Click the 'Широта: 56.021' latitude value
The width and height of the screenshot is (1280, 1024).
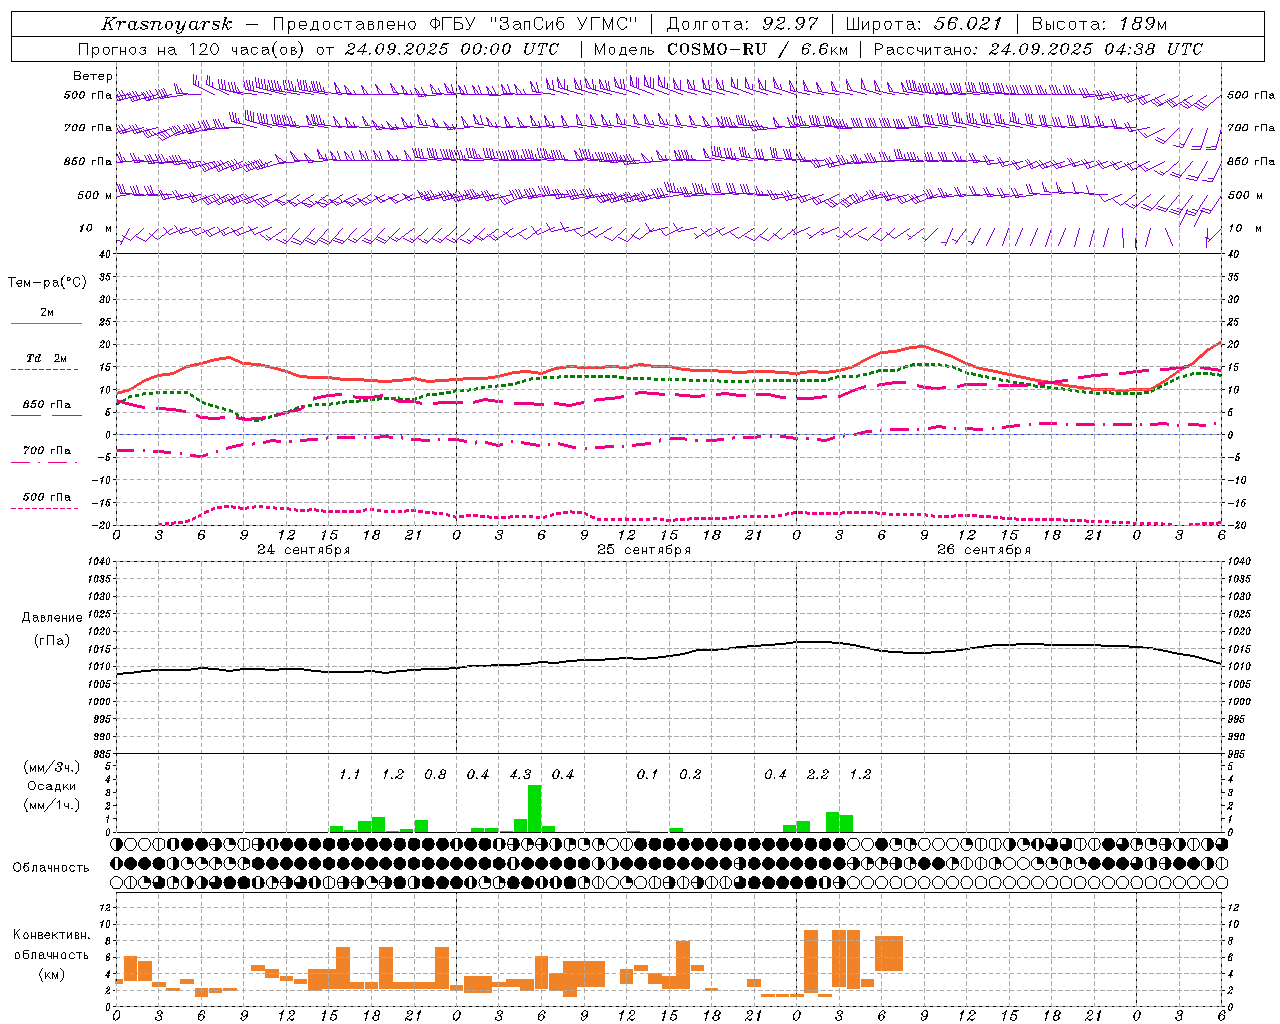924,24
